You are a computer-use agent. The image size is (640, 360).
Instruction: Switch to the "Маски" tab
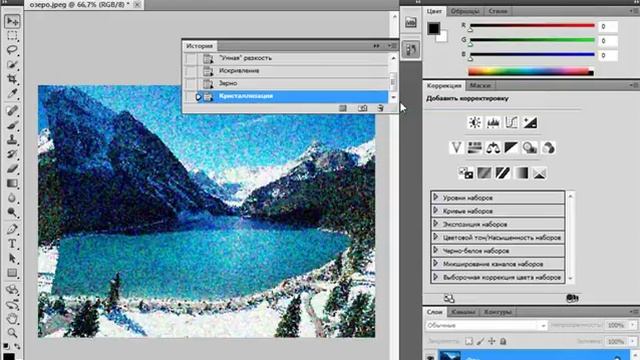[x=480, y=85]
